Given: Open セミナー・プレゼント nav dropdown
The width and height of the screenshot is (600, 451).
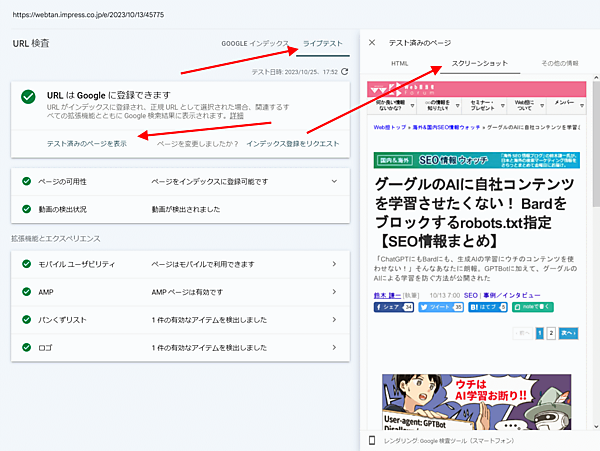Looking at the screenshot, I should tap(484, 105).
